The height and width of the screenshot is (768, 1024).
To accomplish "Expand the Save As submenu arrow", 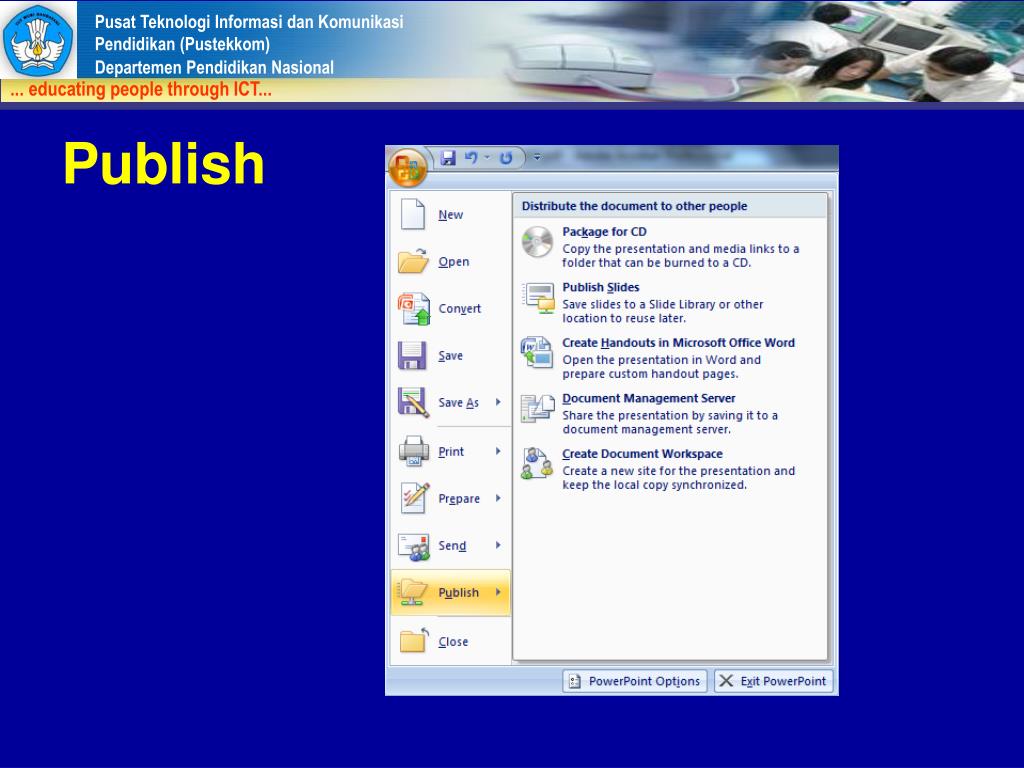I will tap(498, 402).
